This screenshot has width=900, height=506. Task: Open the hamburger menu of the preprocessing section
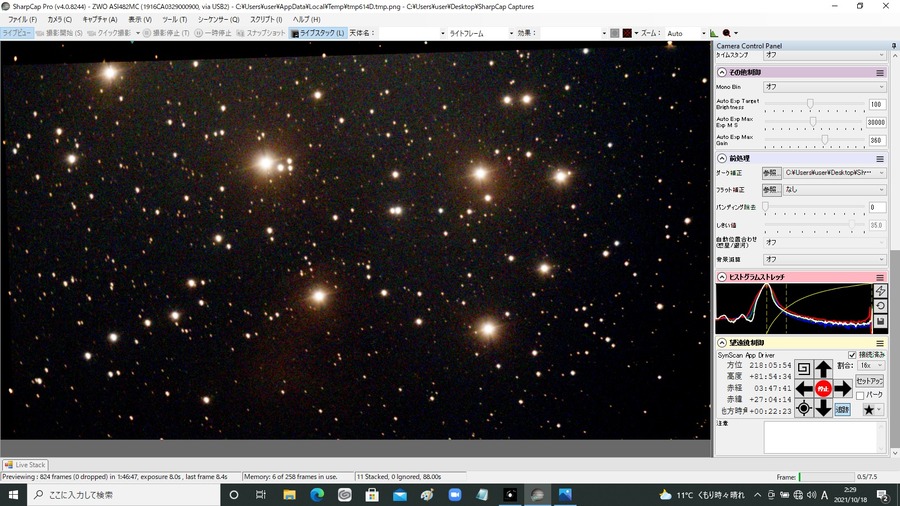880,158
